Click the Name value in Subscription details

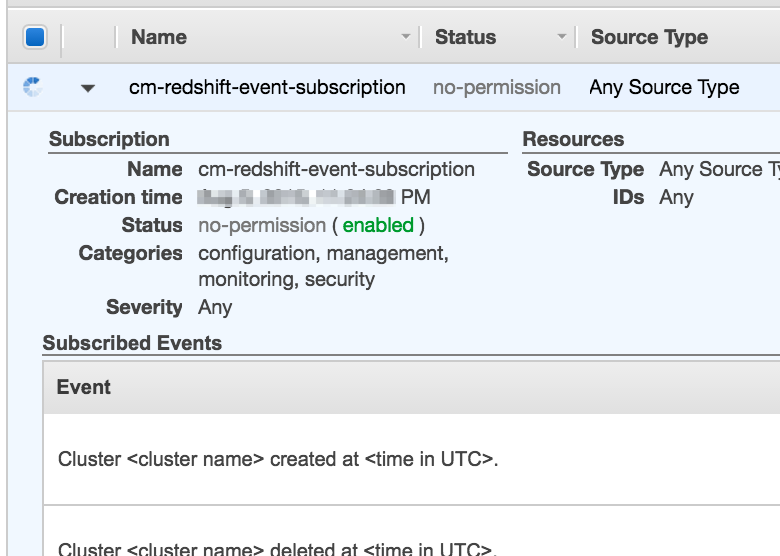click(336, 169)
